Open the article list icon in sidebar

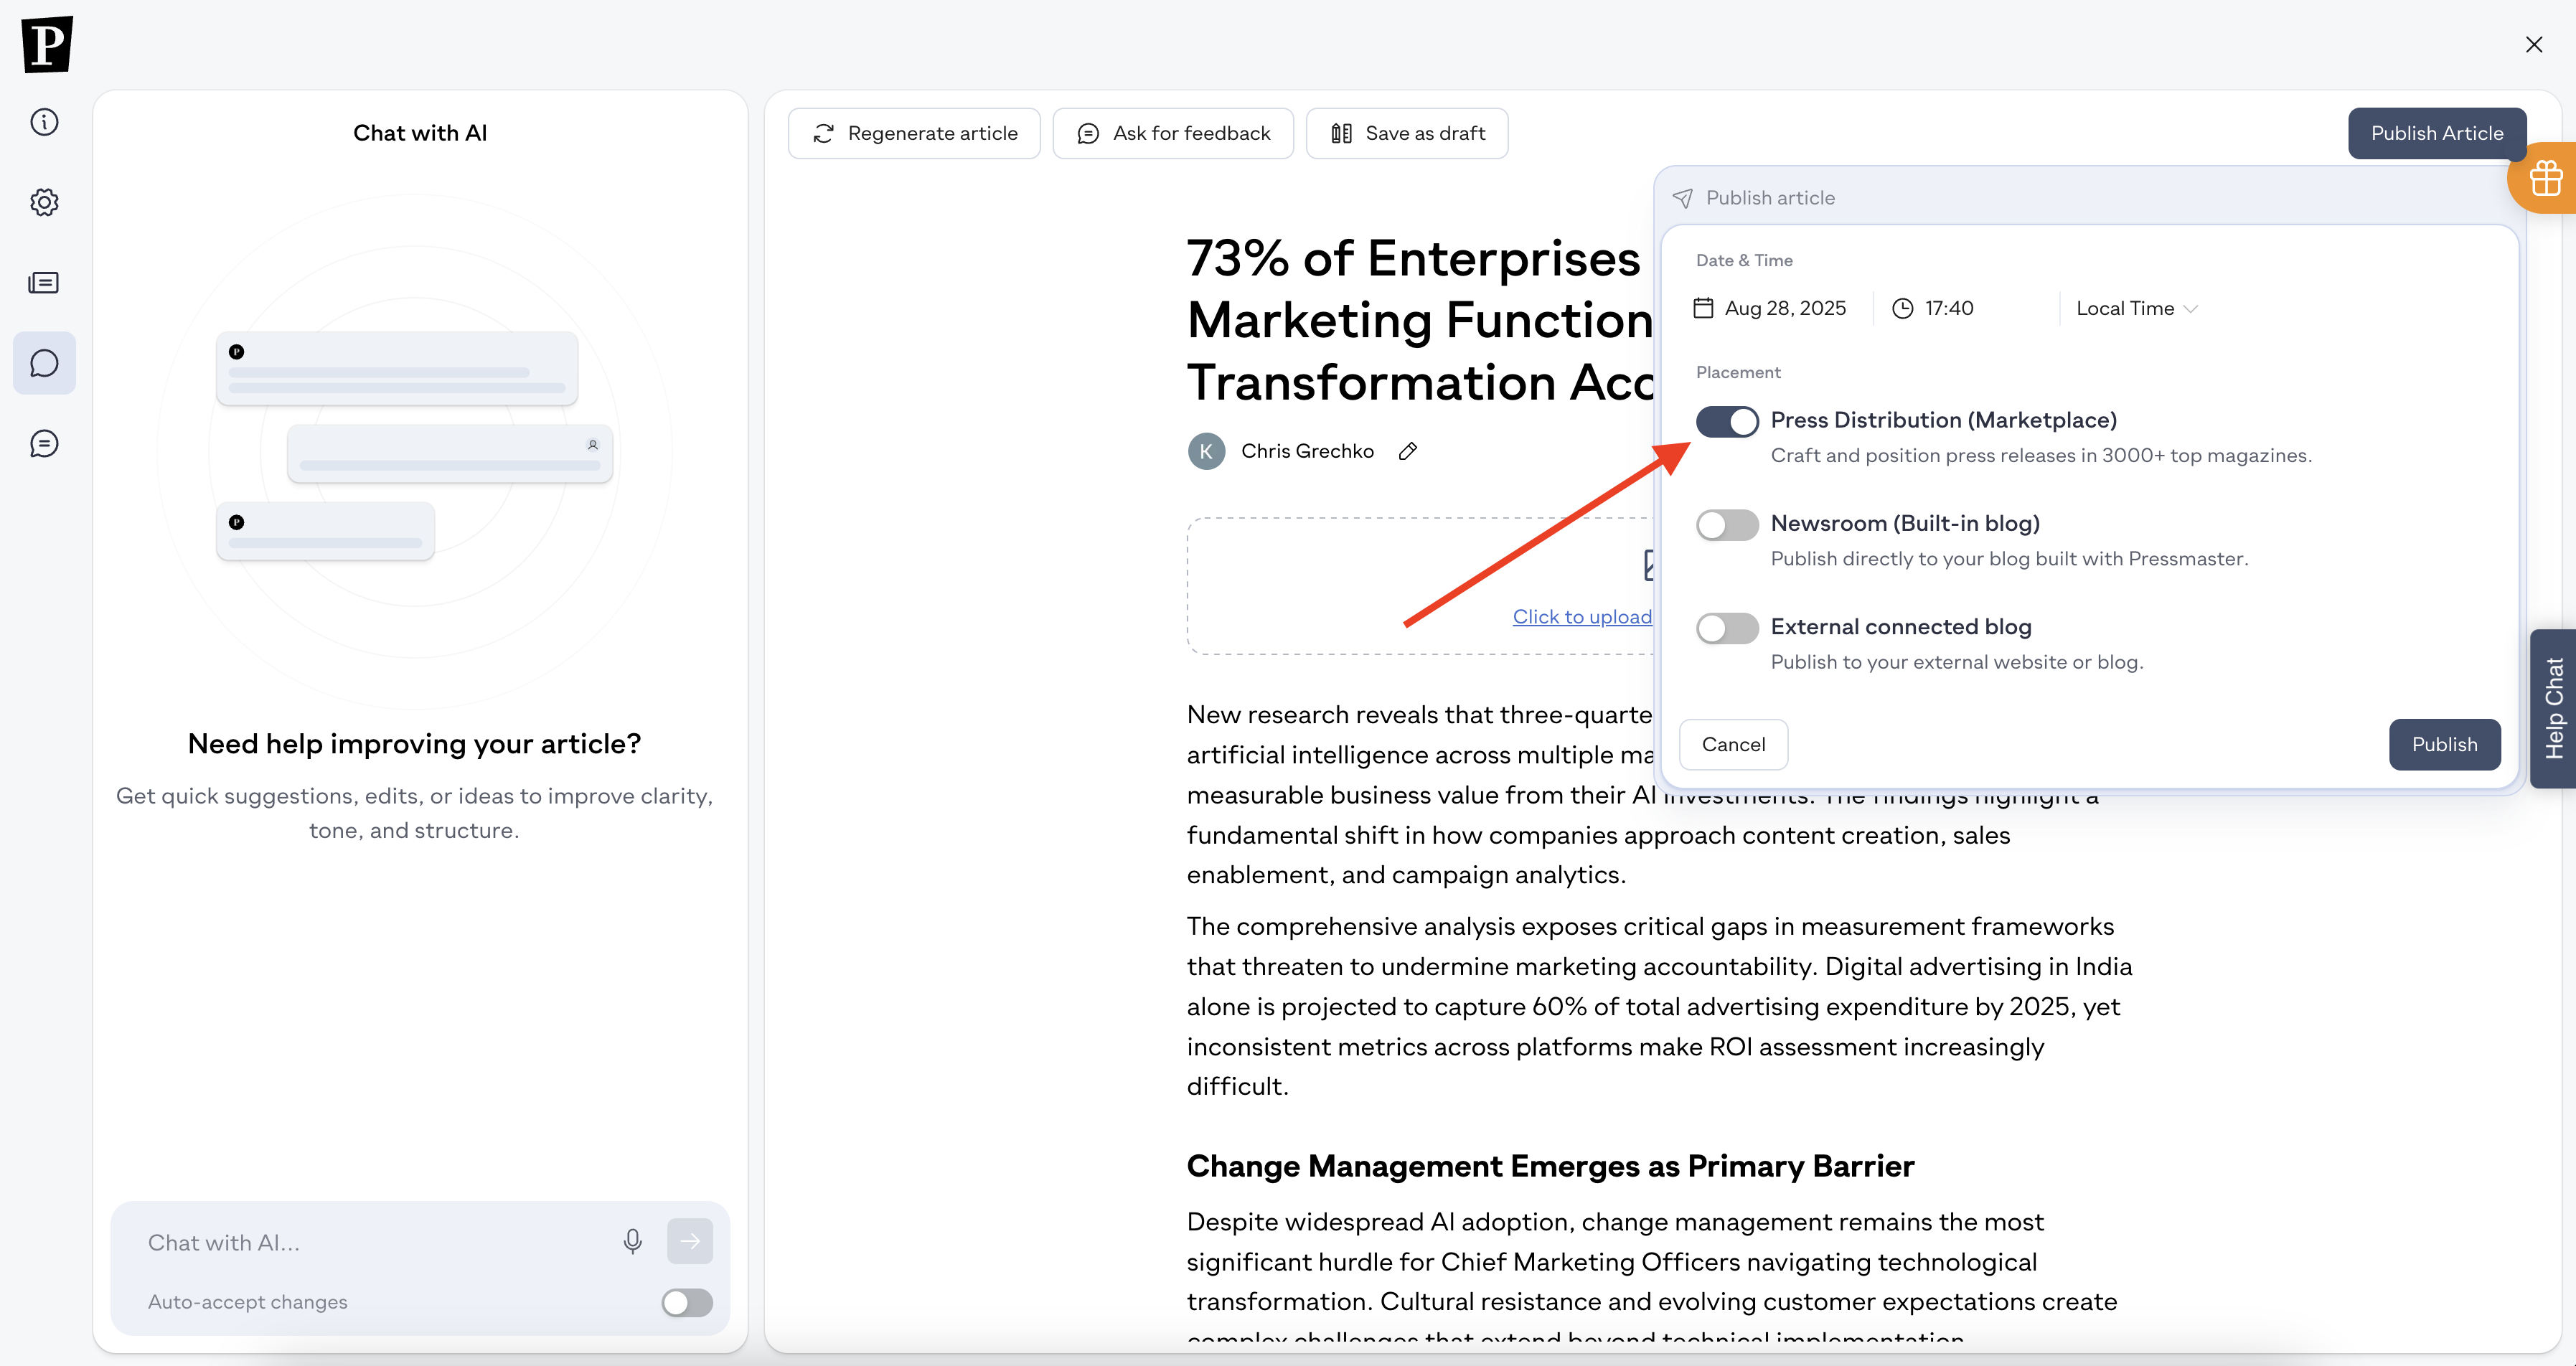[x=44, y=283]
